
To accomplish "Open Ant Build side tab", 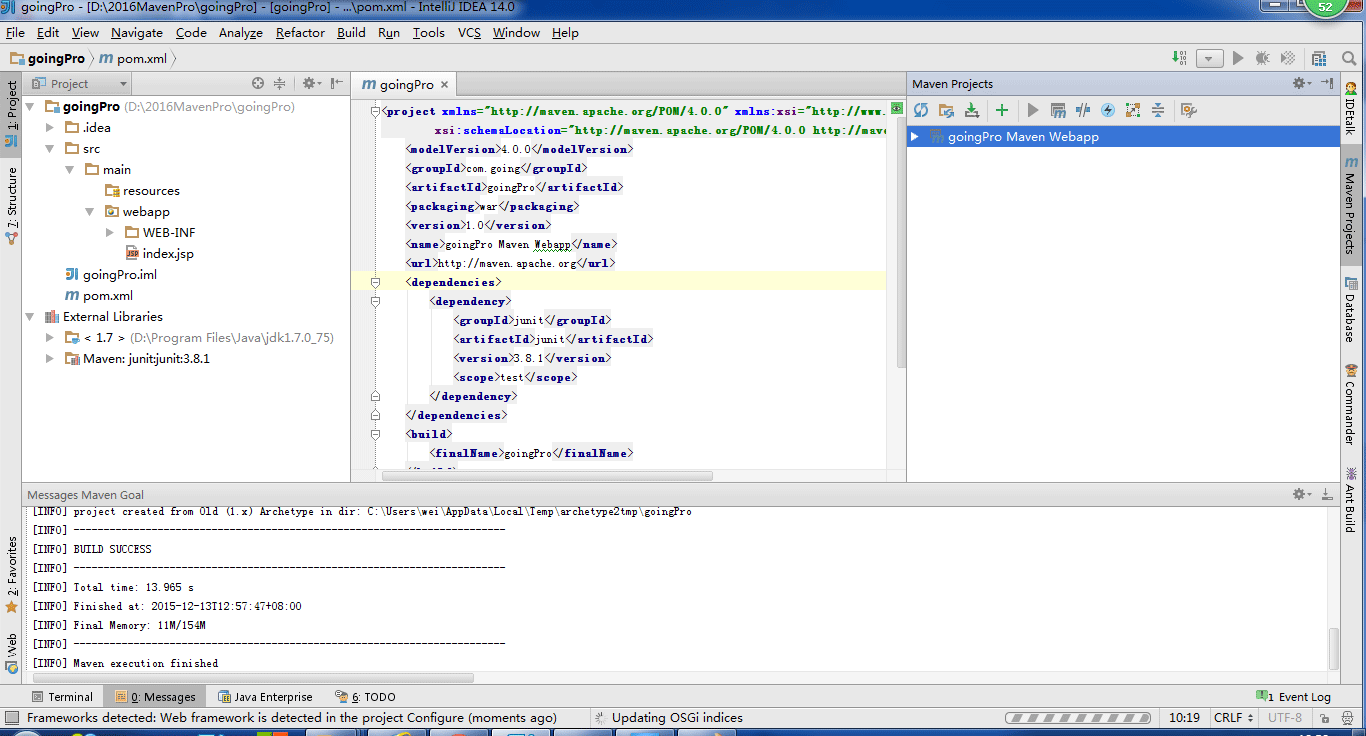I will 1350,500.
